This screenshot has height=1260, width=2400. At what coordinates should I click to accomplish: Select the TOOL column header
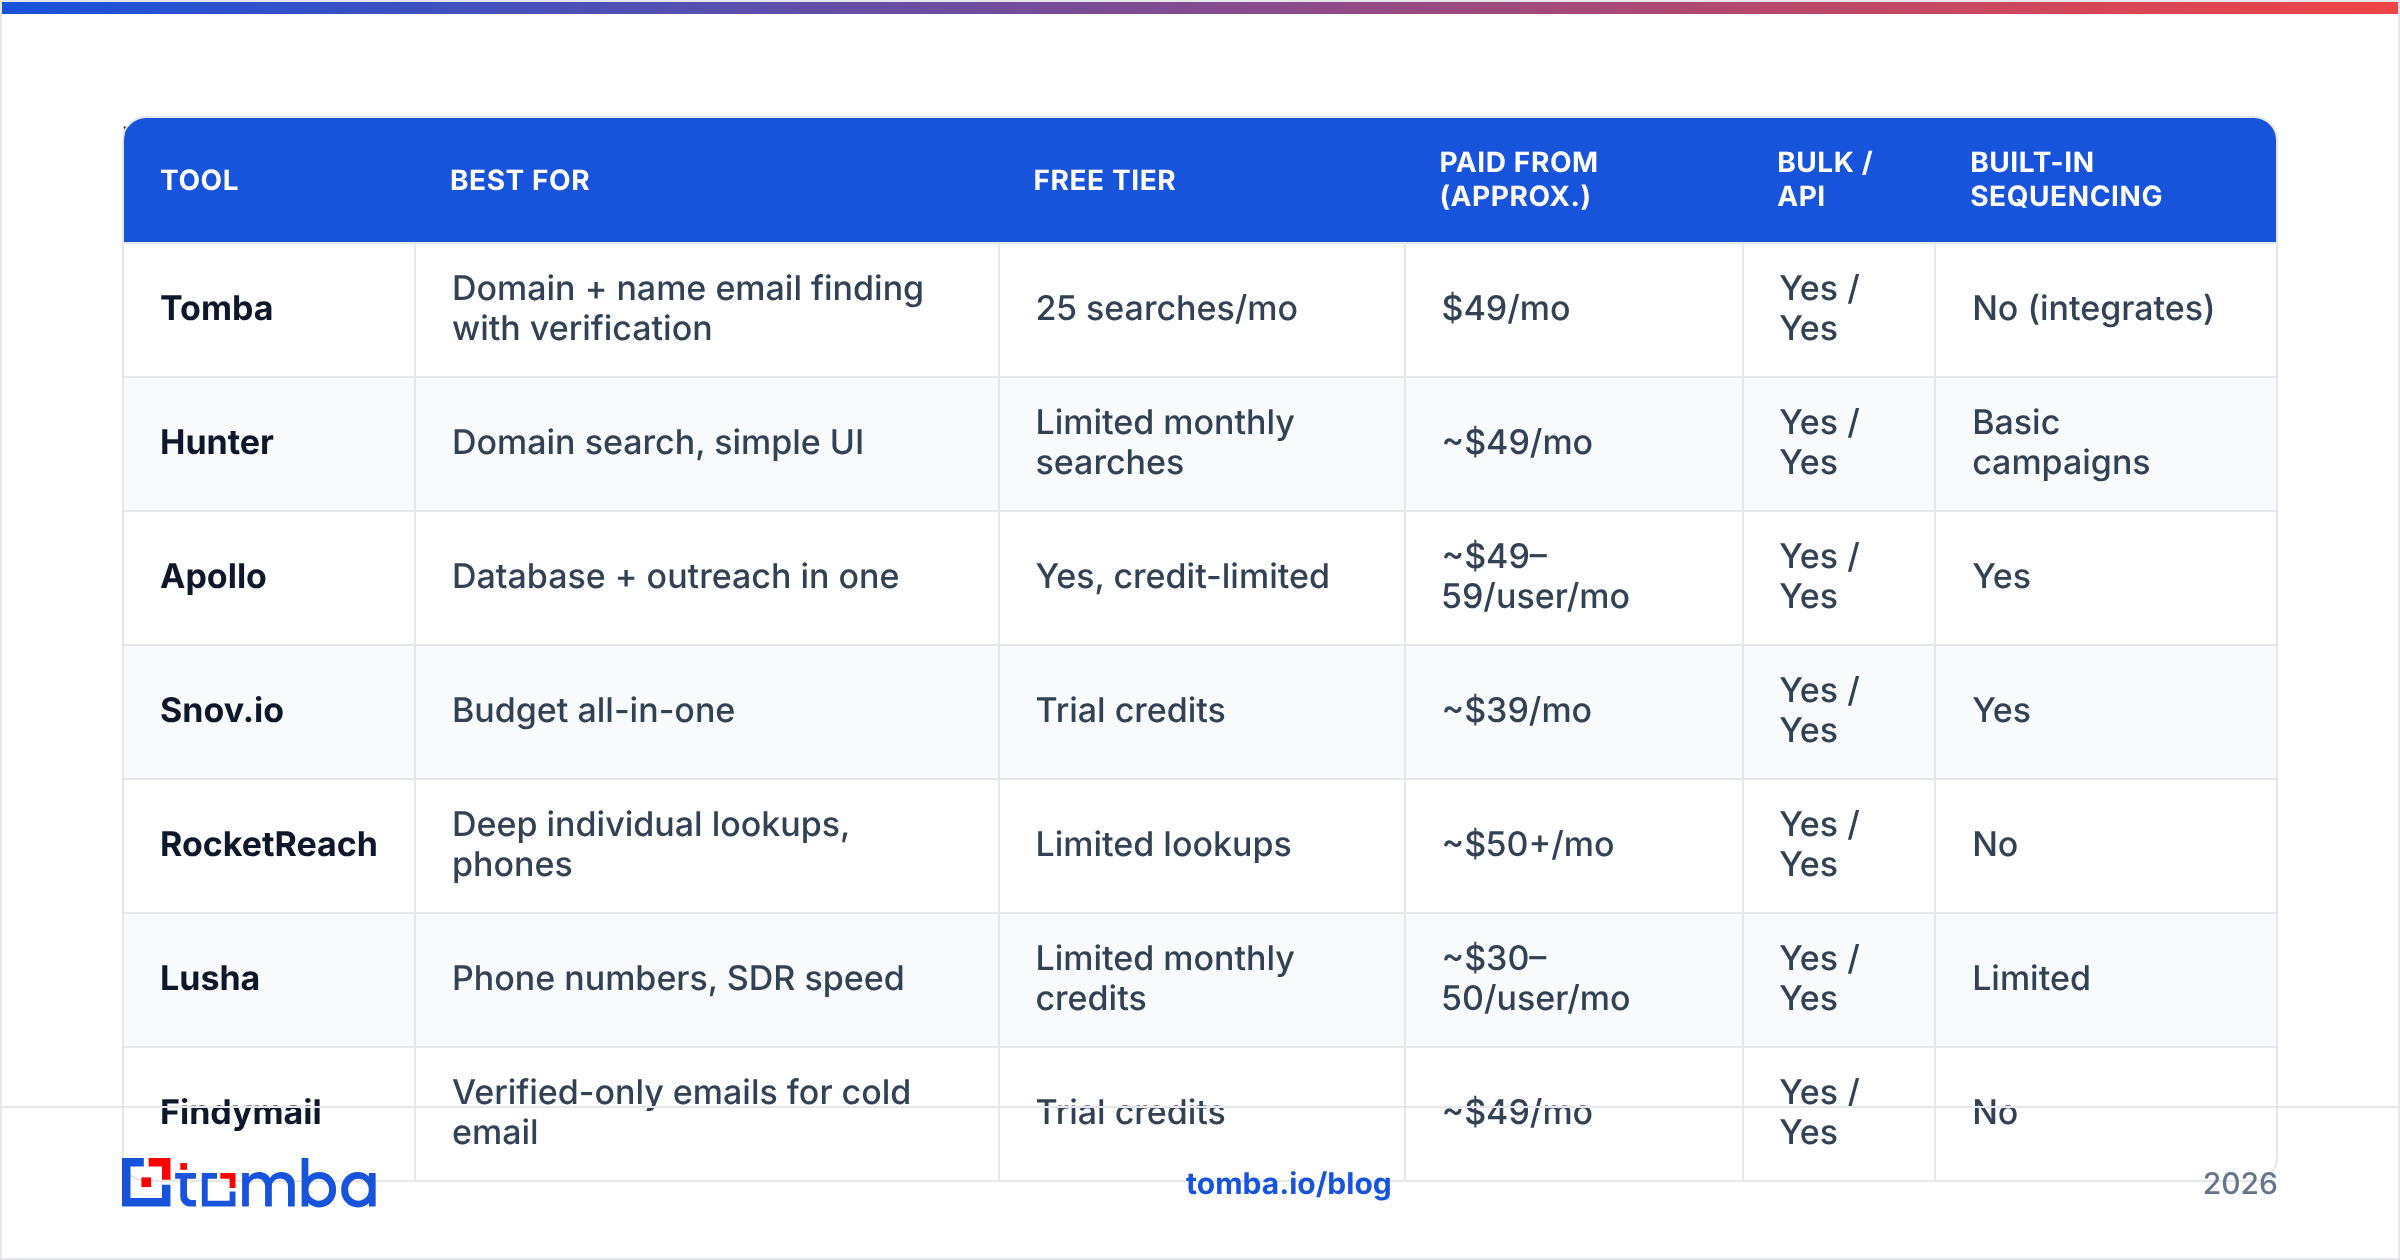200,180
